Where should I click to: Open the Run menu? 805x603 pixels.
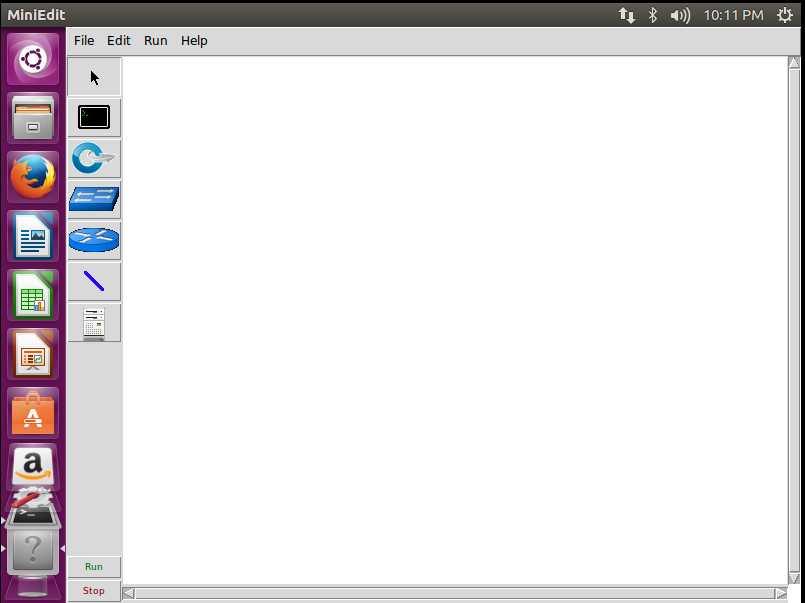pyautogui.click(x=156, y=41)
